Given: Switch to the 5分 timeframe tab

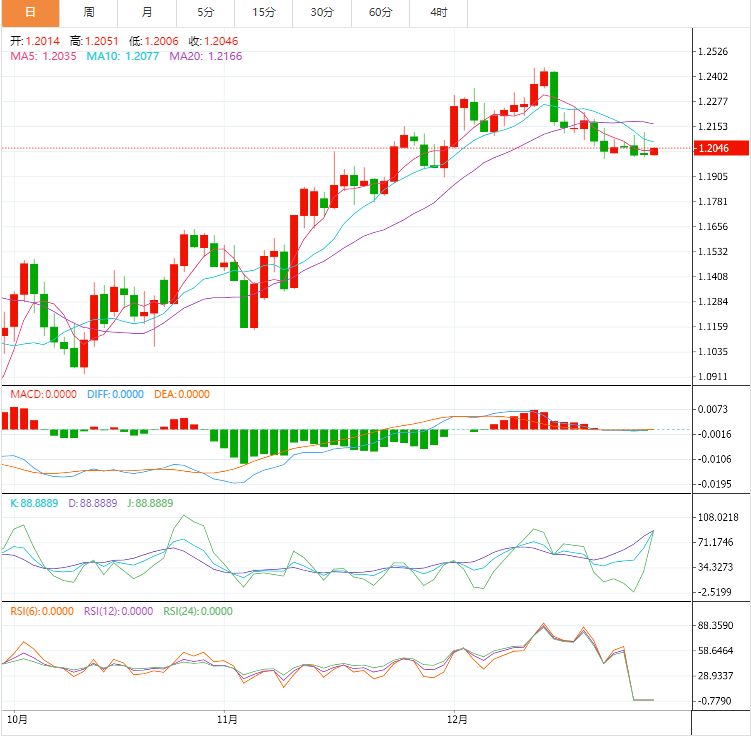Looking at the screenshot, I should click(206, 13).
